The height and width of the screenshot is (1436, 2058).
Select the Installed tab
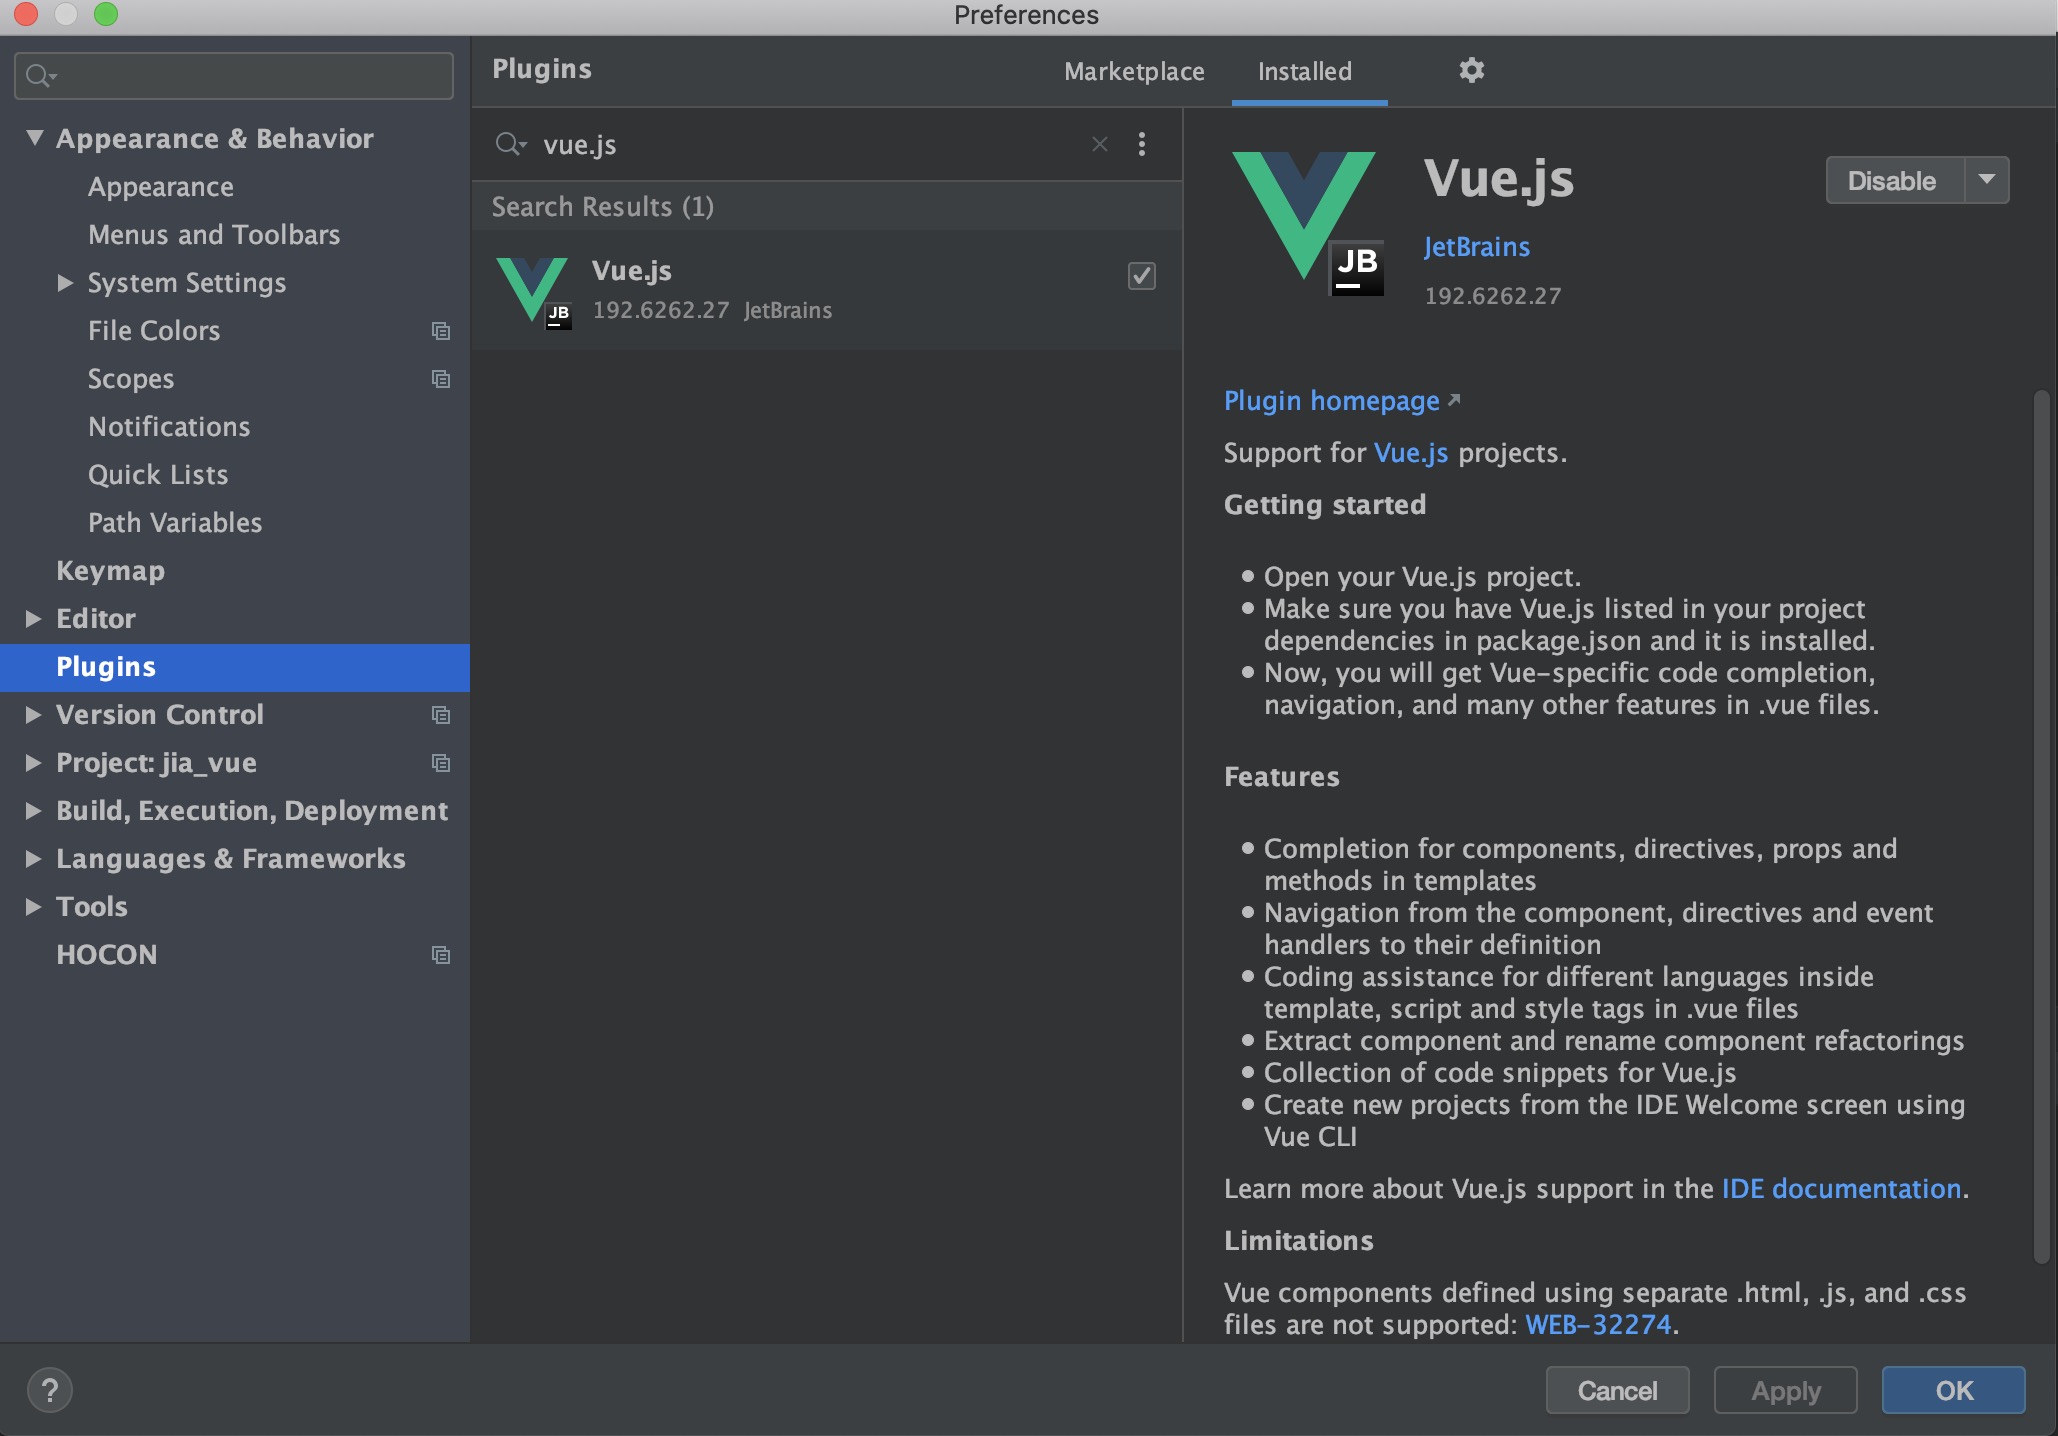pos(1304,69)
